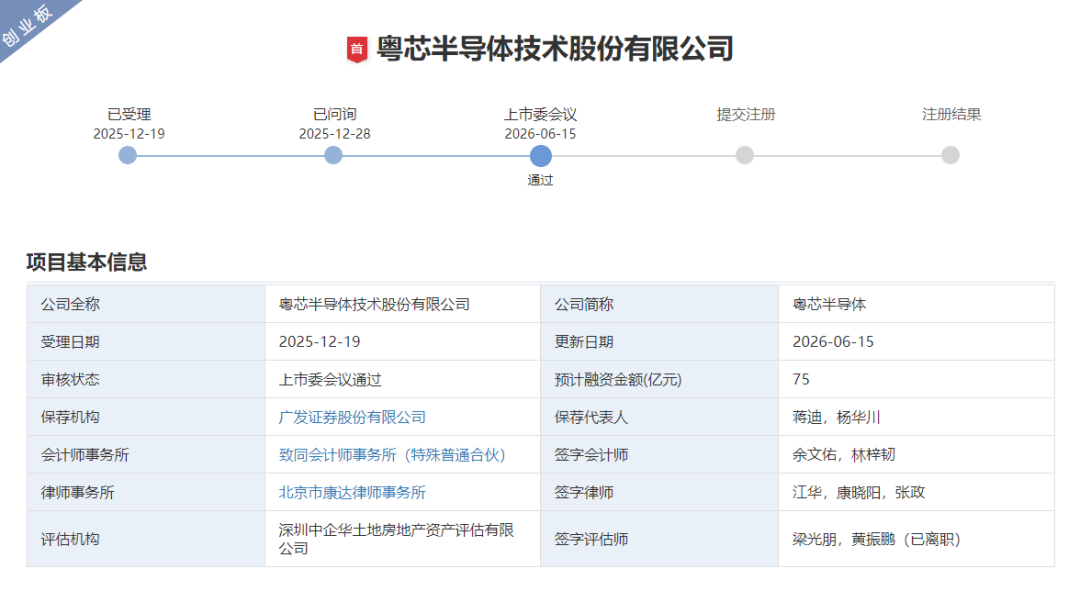Click the 梁光朋，黄振鹏（已离职）cell
The width and height of the screenshot is (1080, 591).
click(917, 539)
